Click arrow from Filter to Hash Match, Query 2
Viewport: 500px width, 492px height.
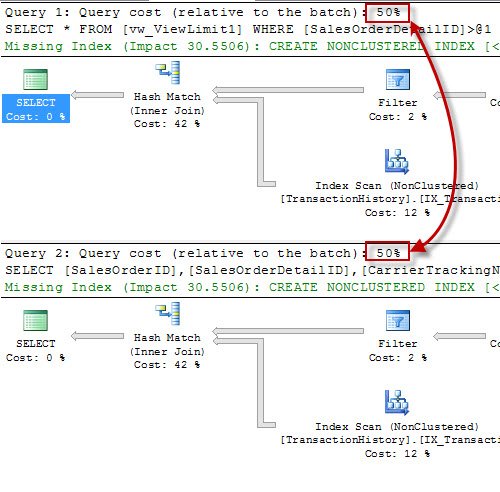tap(288, 331)
